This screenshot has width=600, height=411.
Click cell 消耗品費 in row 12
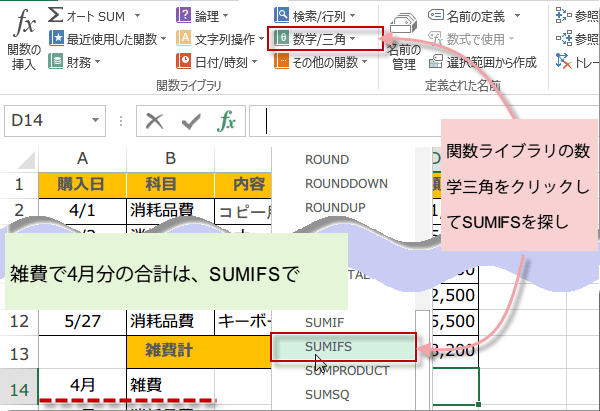(x=170, y=322)
